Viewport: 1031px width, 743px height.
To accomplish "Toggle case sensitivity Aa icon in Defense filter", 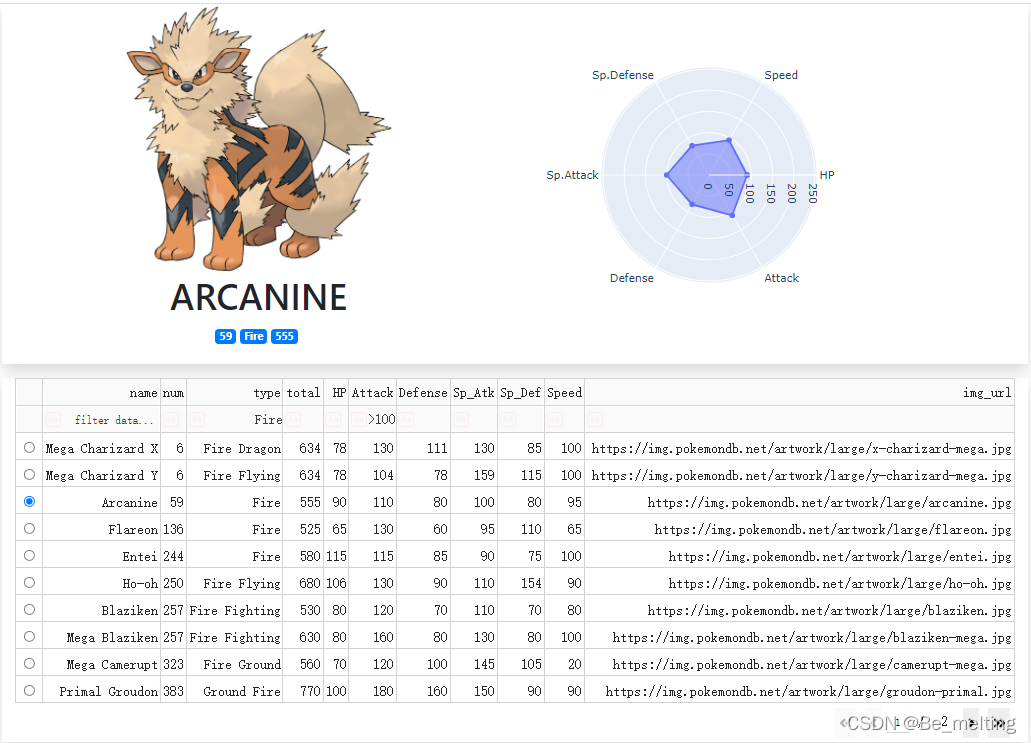I will [x=406, y=419].
